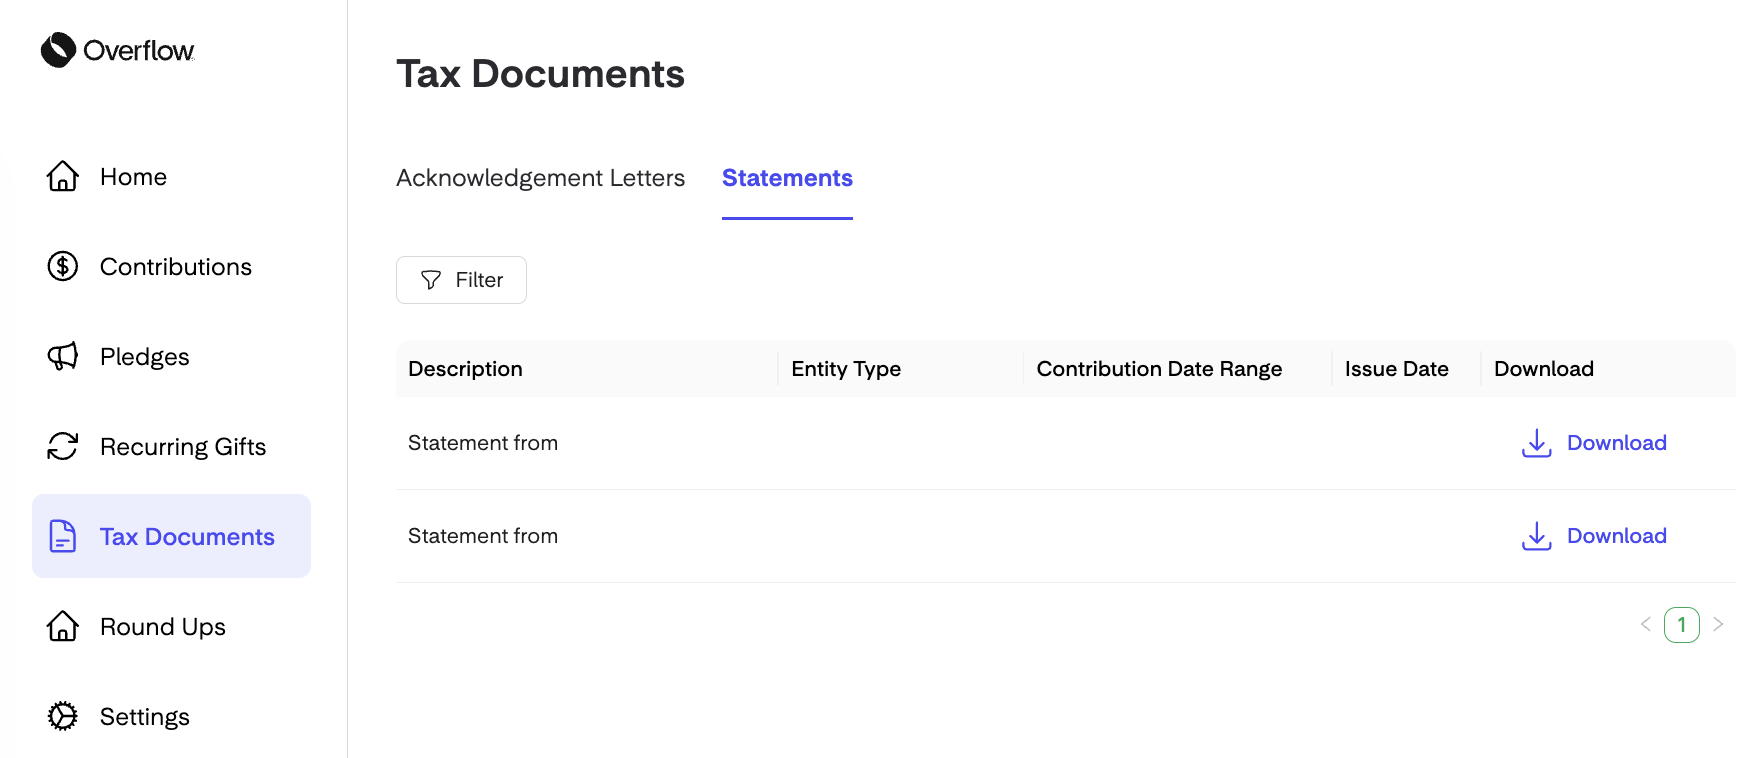1748x758 pixels.
Task: Click the Contributions dollar-sign icon
Action: 63,266
